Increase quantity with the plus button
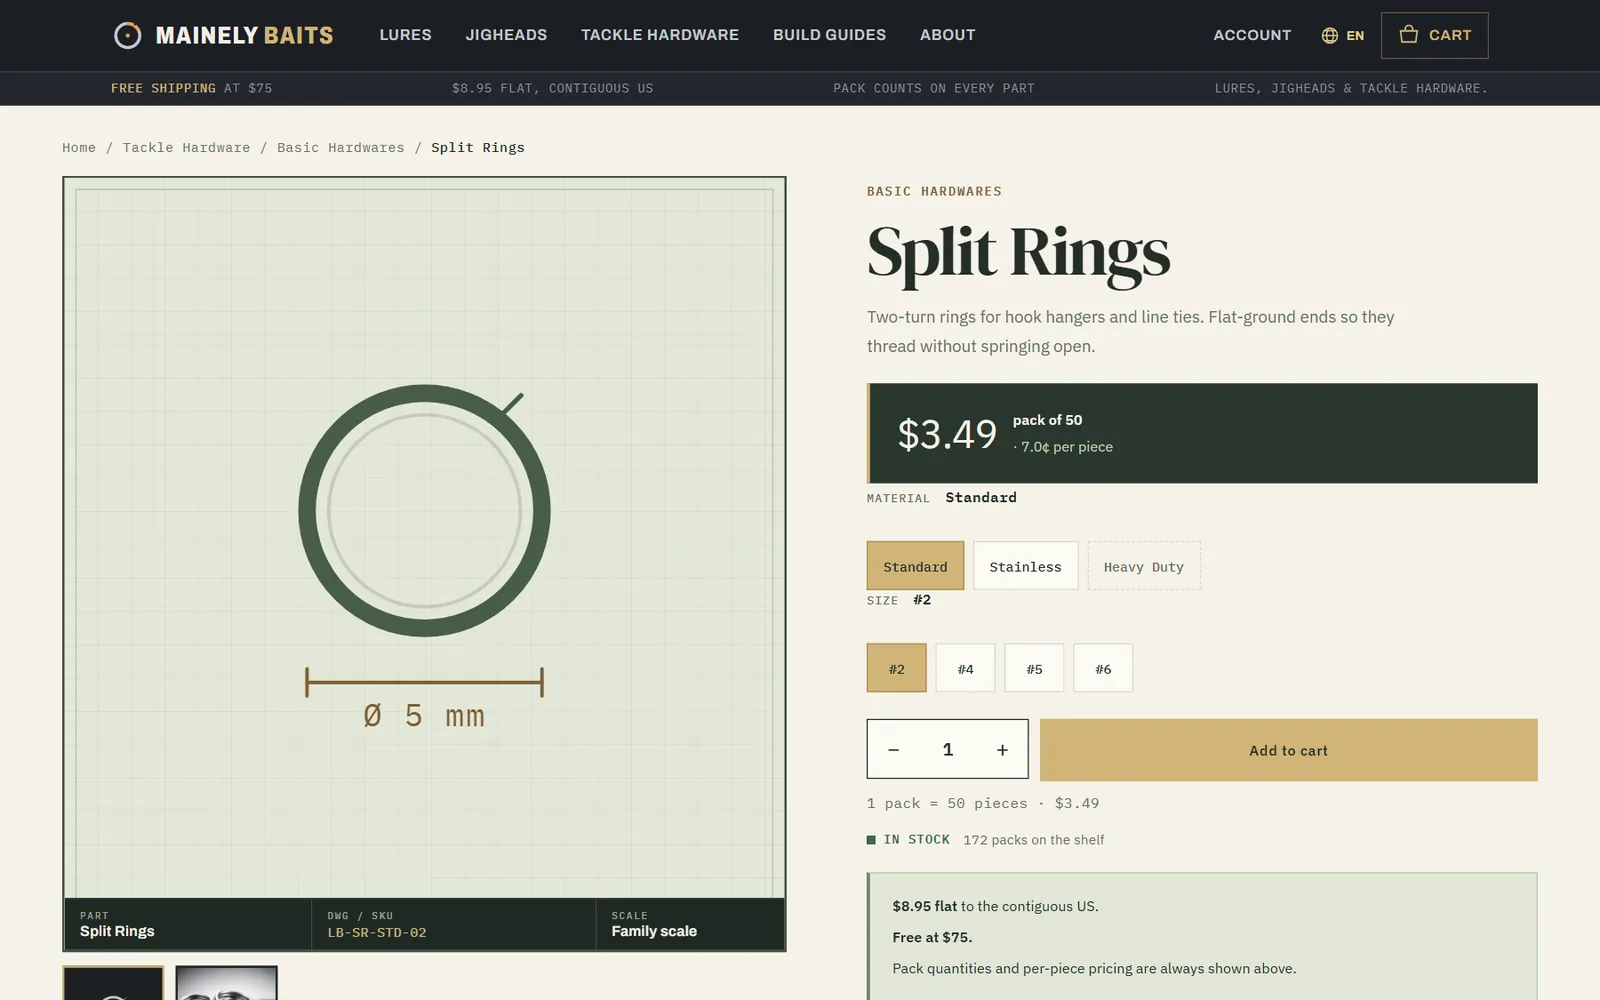The height and width of the screenshot is (1000, 1600). click(x=1002, y=750)
